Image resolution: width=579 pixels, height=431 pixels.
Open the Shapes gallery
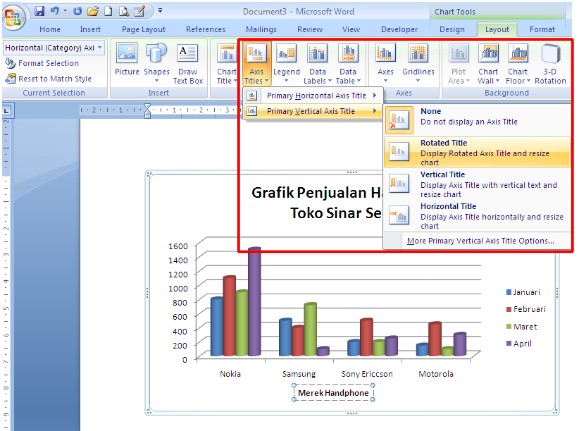click(157, 63)
